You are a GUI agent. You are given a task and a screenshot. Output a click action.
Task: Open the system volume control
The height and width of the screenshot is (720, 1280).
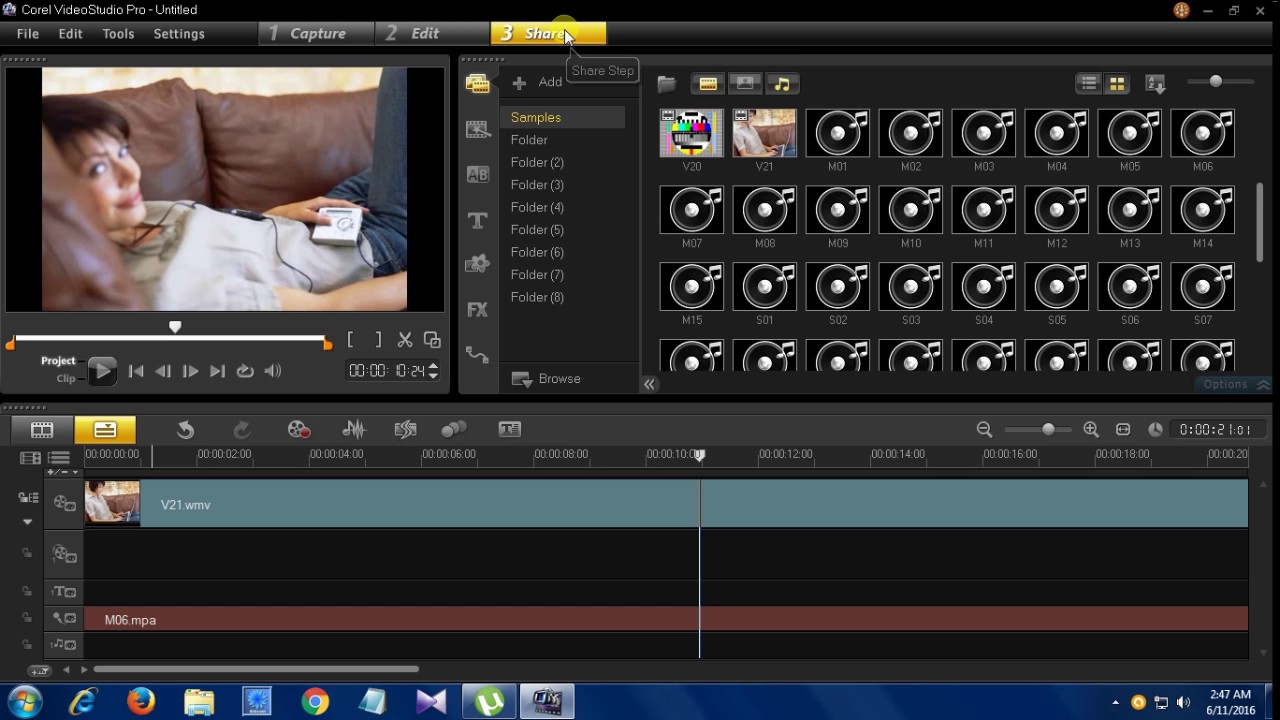[x=272, y=371]
